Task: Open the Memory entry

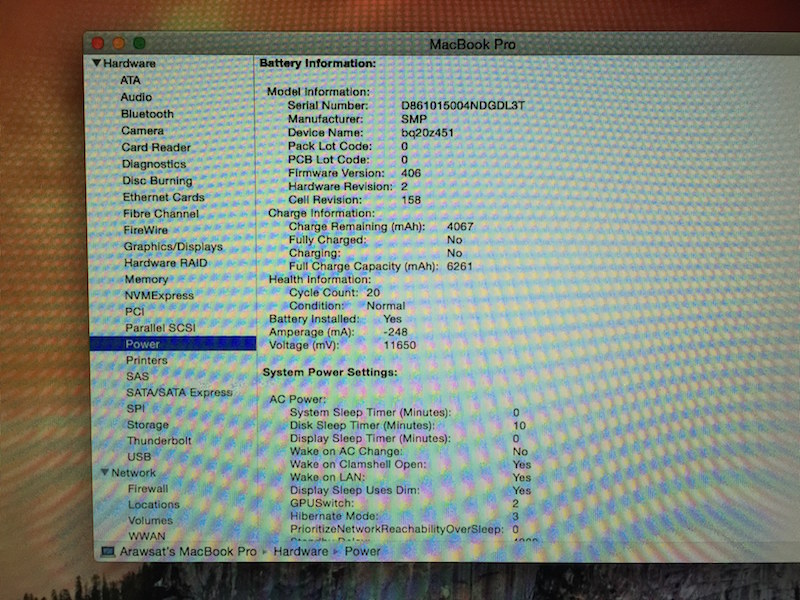Action: pyautogui.click(x=146, y=279)
